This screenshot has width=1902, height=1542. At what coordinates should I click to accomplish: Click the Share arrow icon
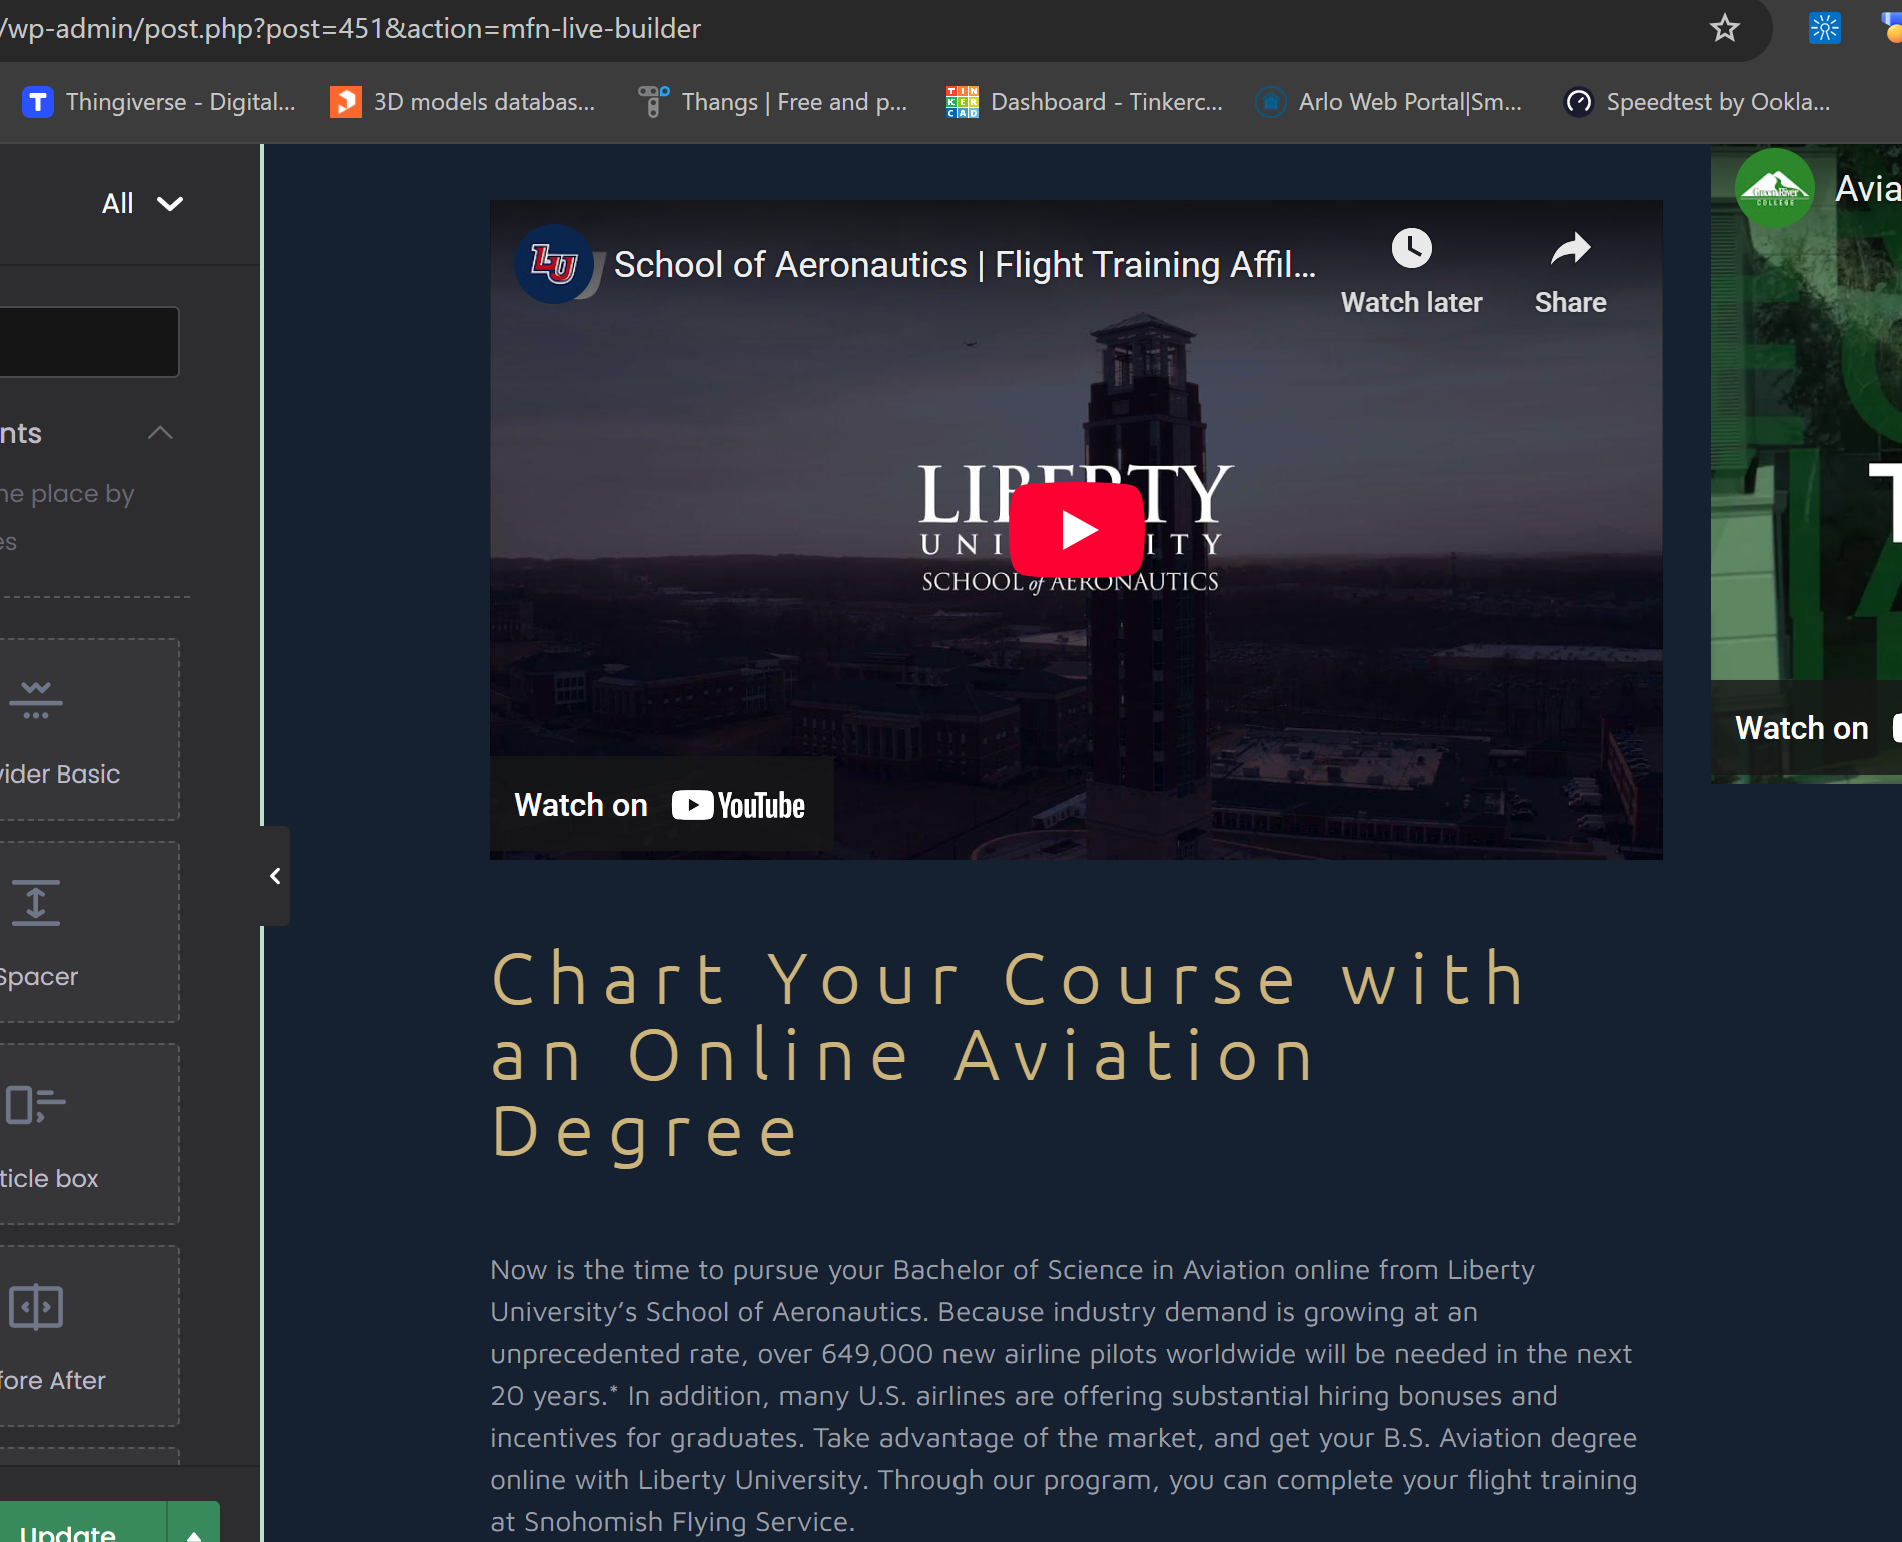click(x=1570, y=249)
